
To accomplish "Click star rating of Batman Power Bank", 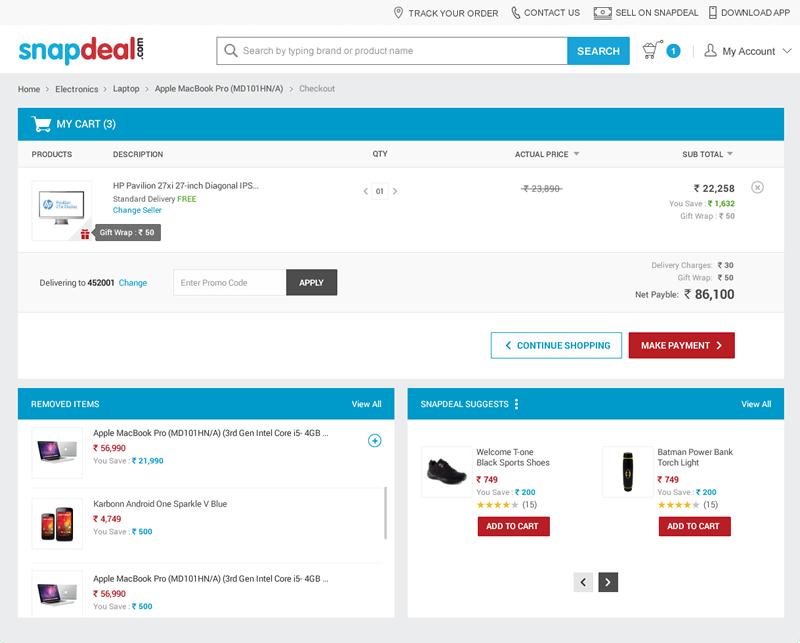I will 679,505.
